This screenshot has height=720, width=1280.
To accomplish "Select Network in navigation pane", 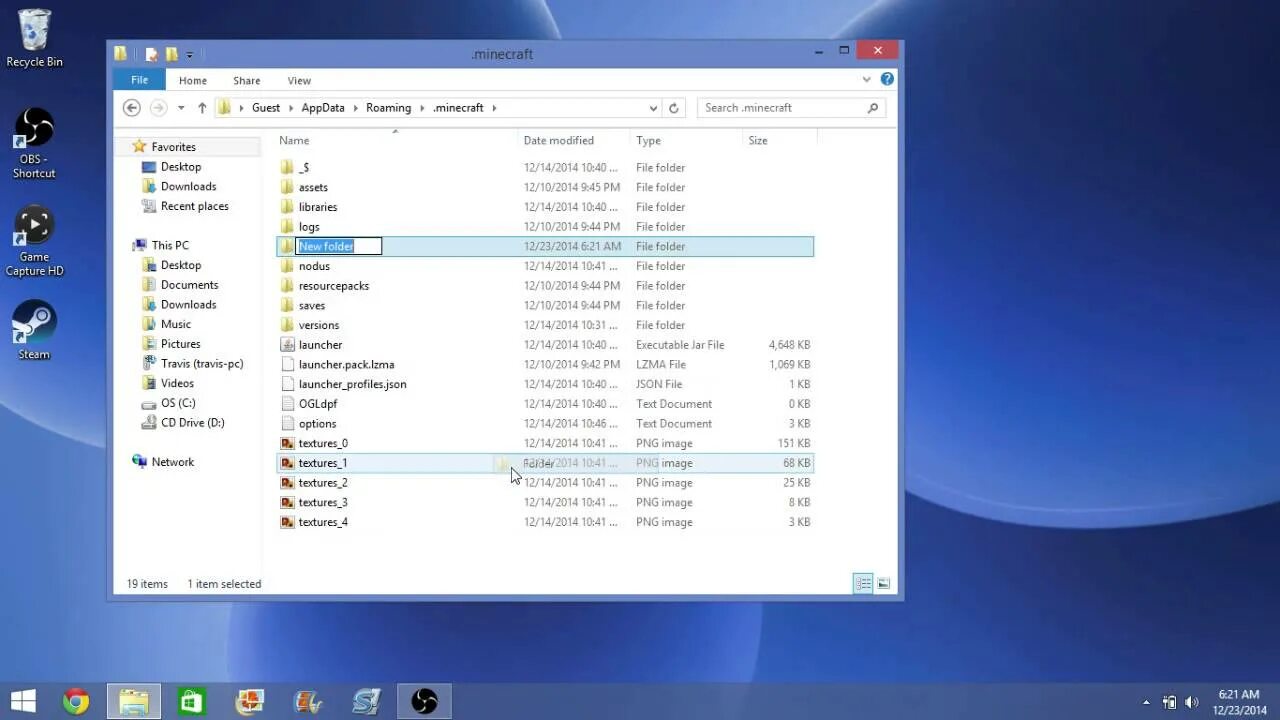I will pos(172,462).
